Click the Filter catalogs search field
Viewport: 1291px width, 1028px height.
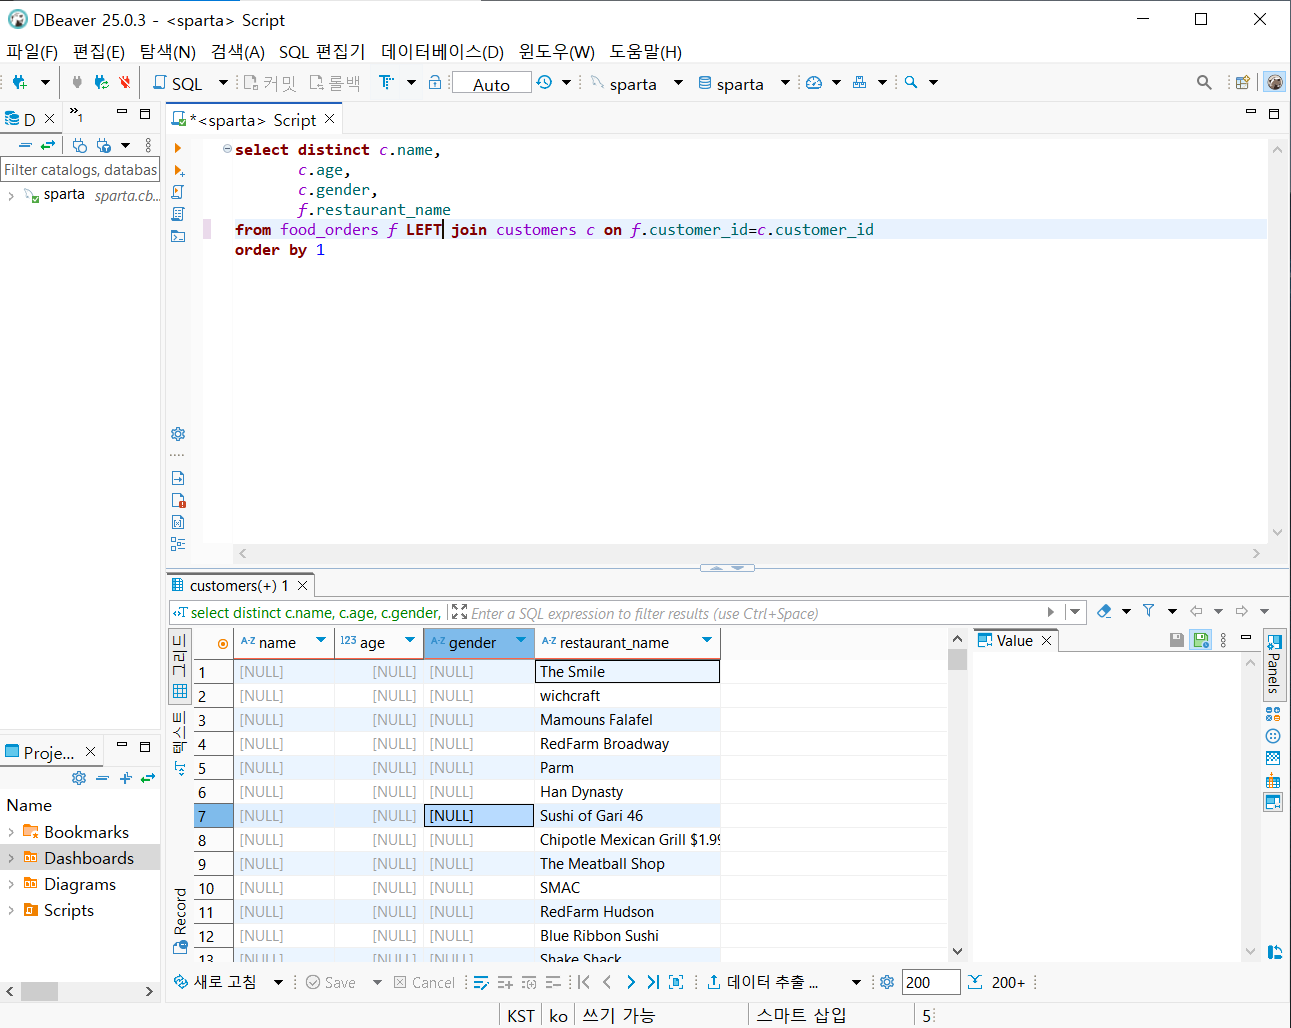(x=80, y=170)
